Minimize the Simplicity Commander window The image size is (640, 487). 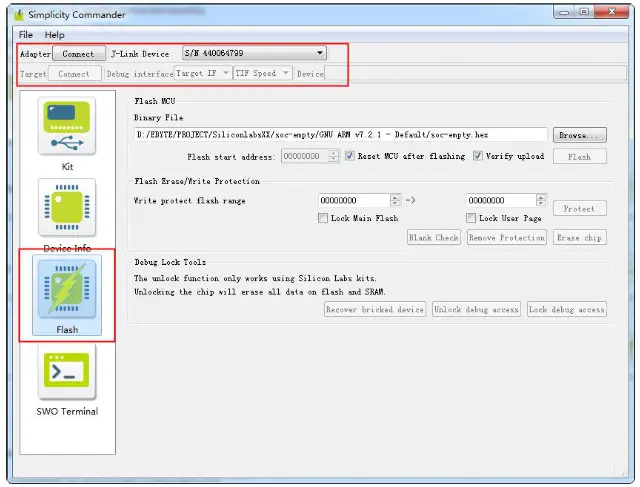coord(564,12)
